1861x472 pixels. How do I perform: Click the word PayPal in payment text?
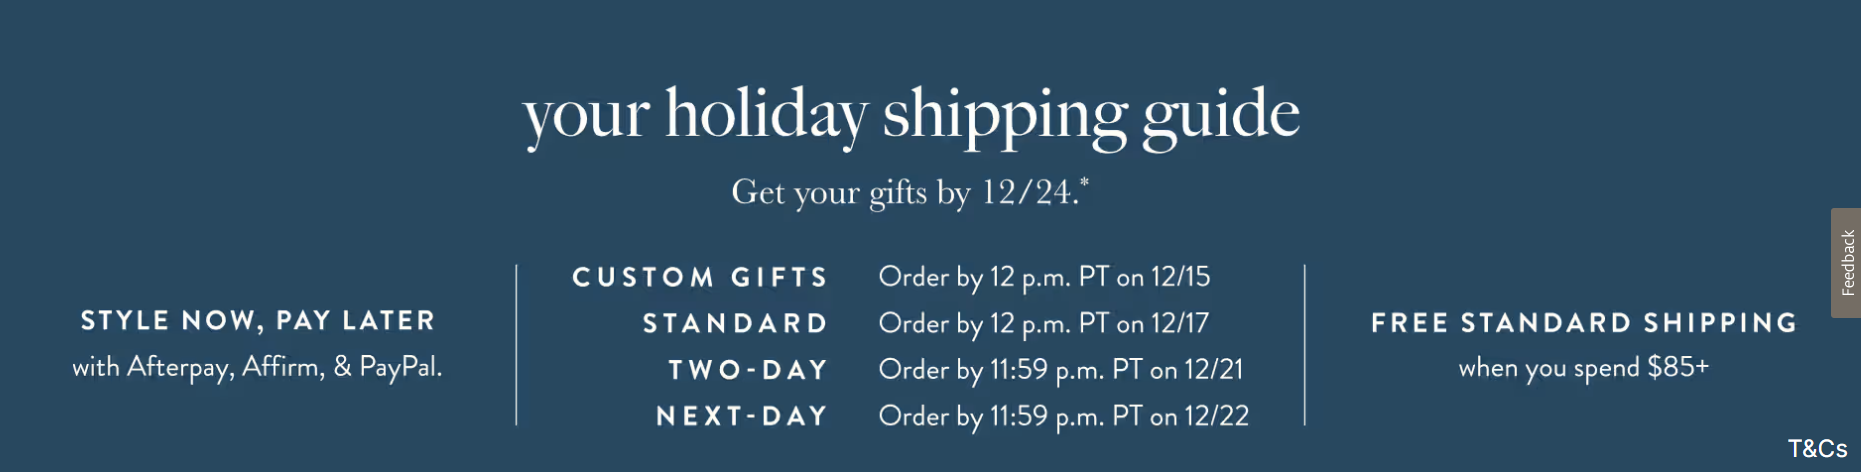[x=399, y=367]
